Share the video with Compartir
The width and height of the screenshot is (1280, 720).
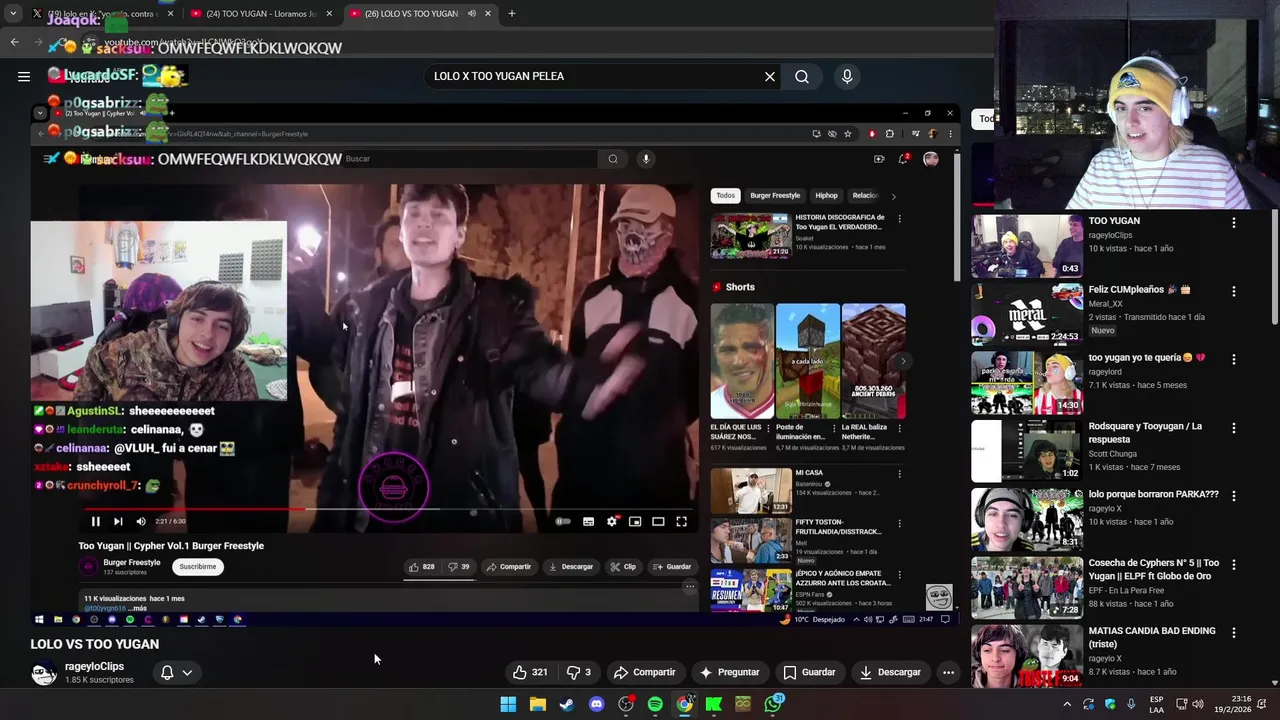coord(644,672)
